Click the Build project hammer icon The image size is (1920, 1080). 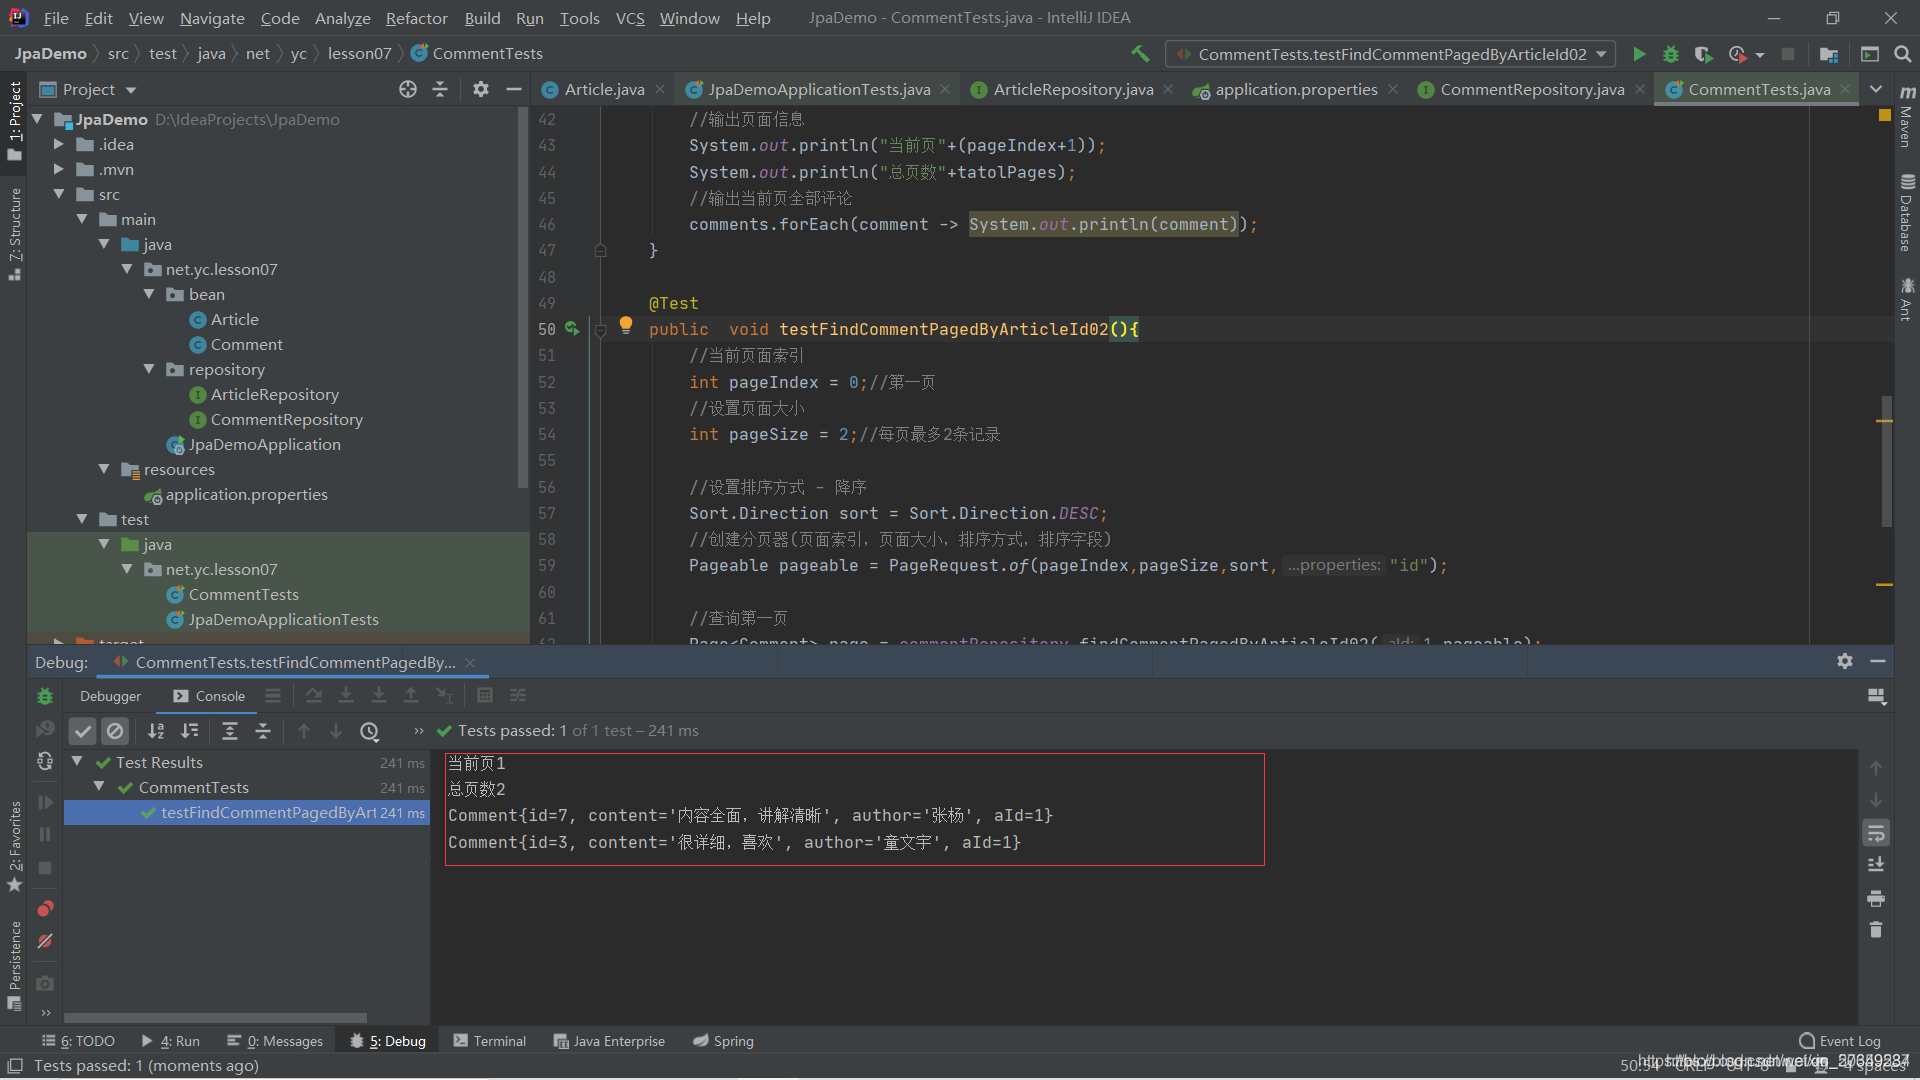click(x=1140, y=54)
